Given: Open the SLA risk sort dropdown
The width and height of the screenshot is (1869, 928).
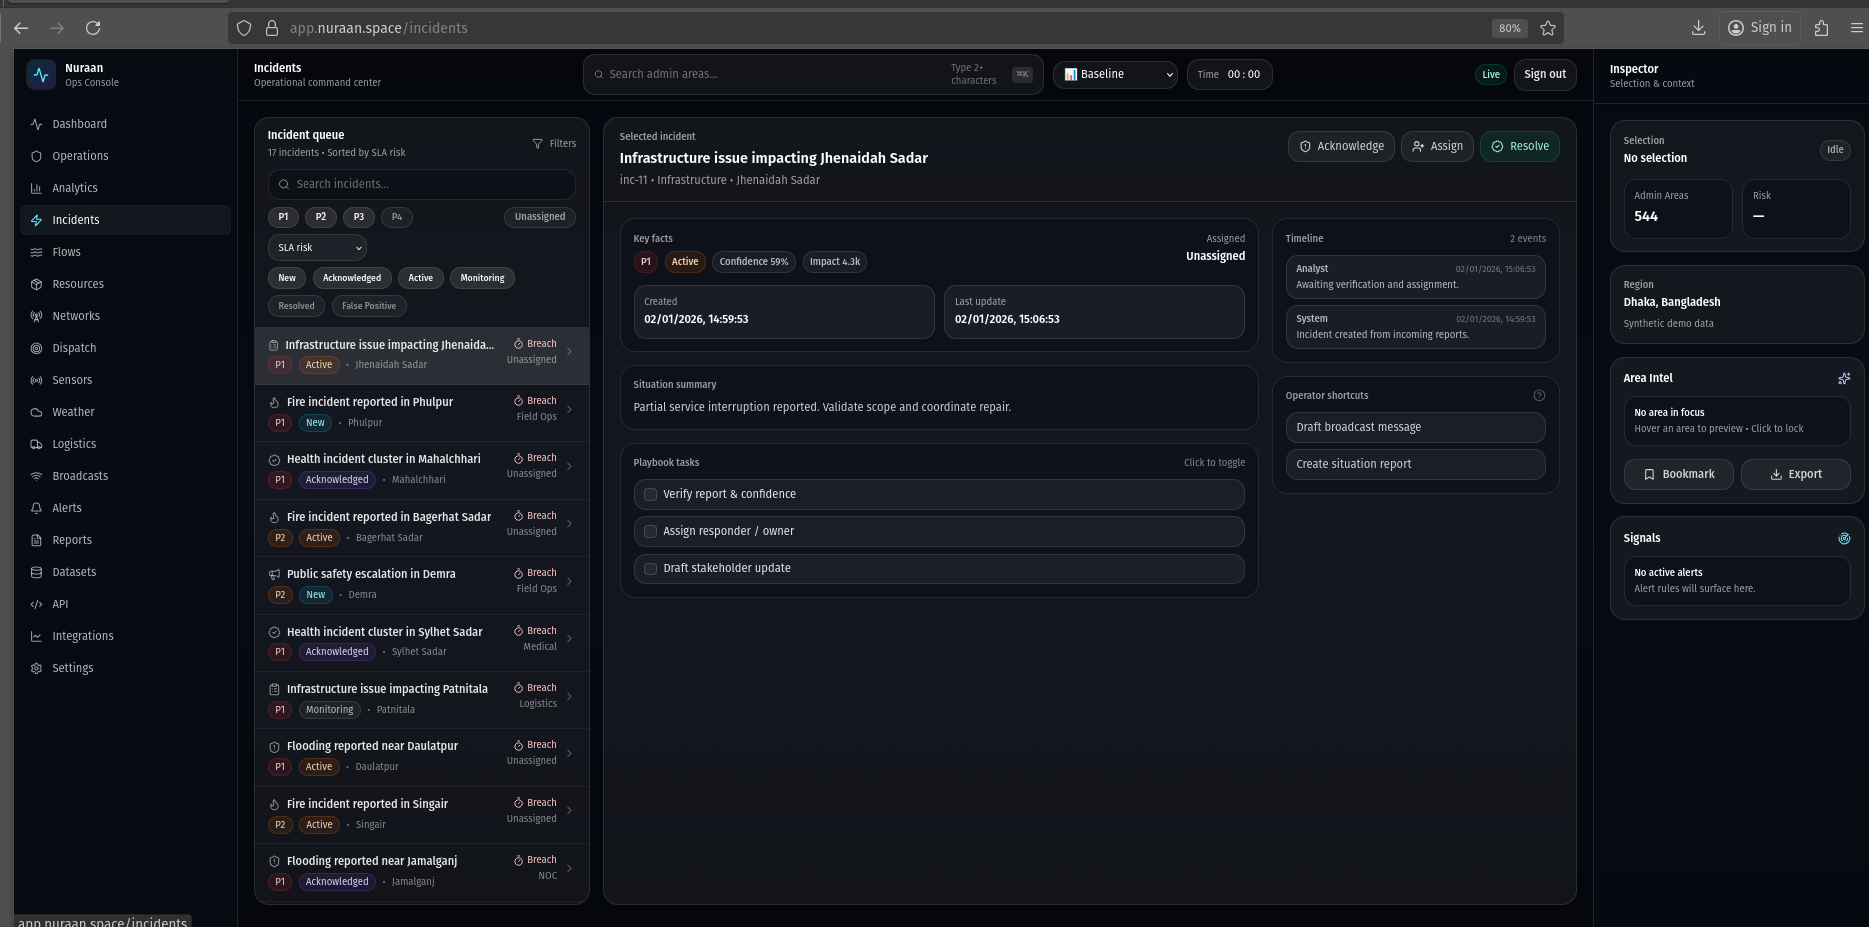Looking at the screenshot, I should point(317,248).
